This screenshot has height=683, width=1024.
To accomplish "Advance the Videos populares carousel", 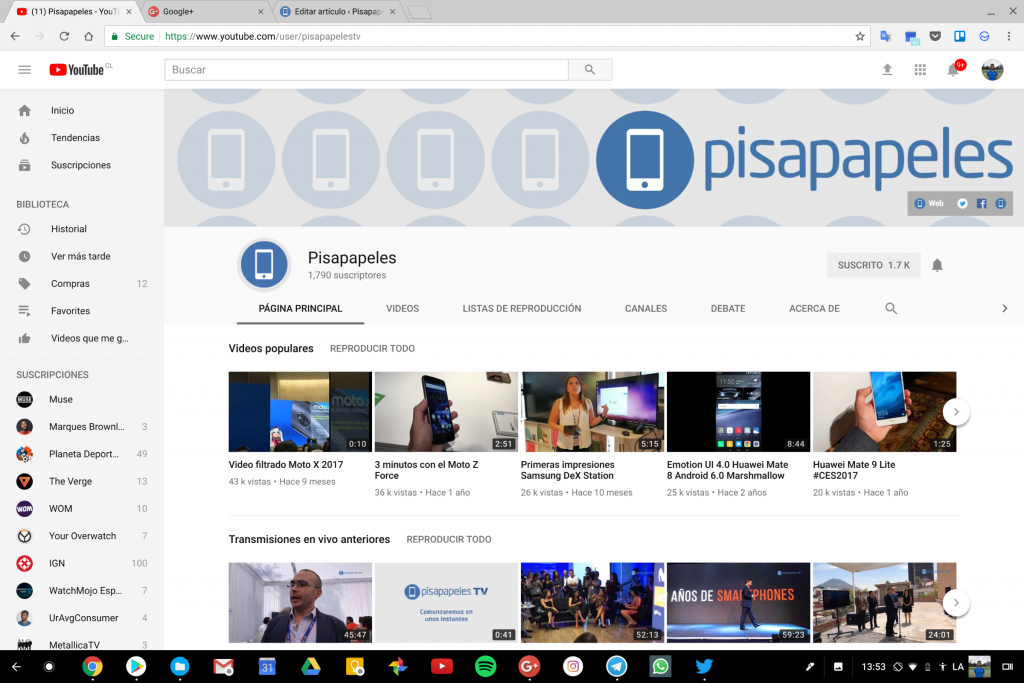I will coord(956,412).
